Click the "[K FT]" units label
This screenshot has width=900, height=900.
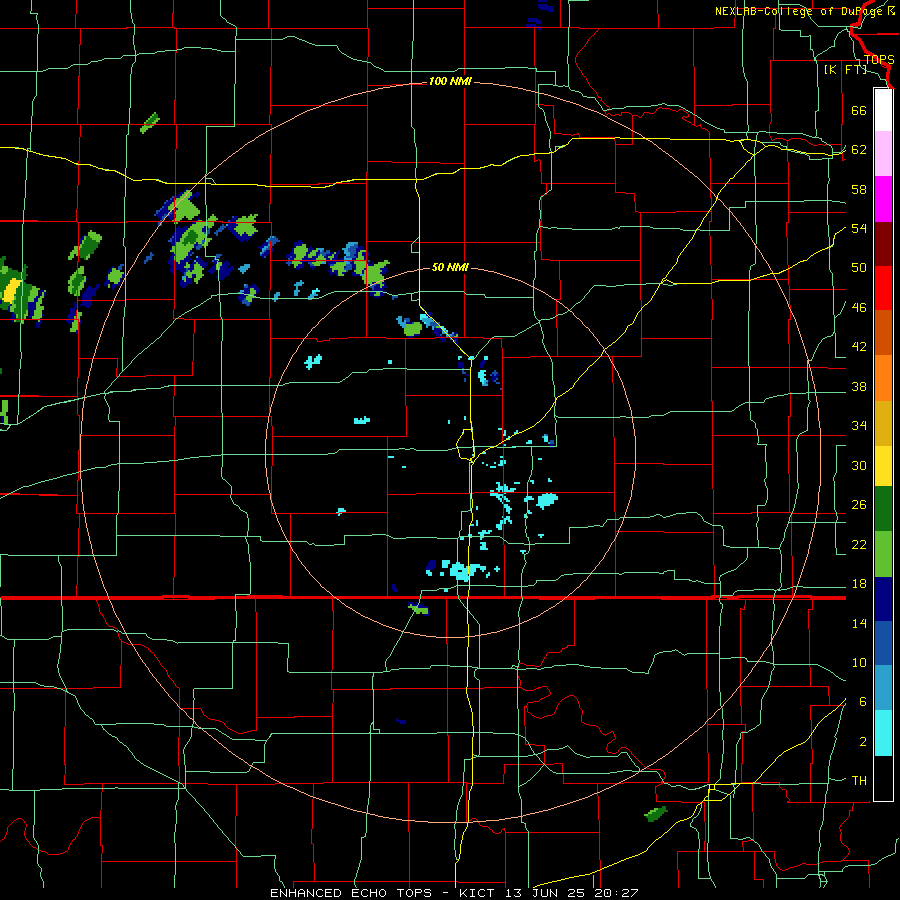pos(845,69)
